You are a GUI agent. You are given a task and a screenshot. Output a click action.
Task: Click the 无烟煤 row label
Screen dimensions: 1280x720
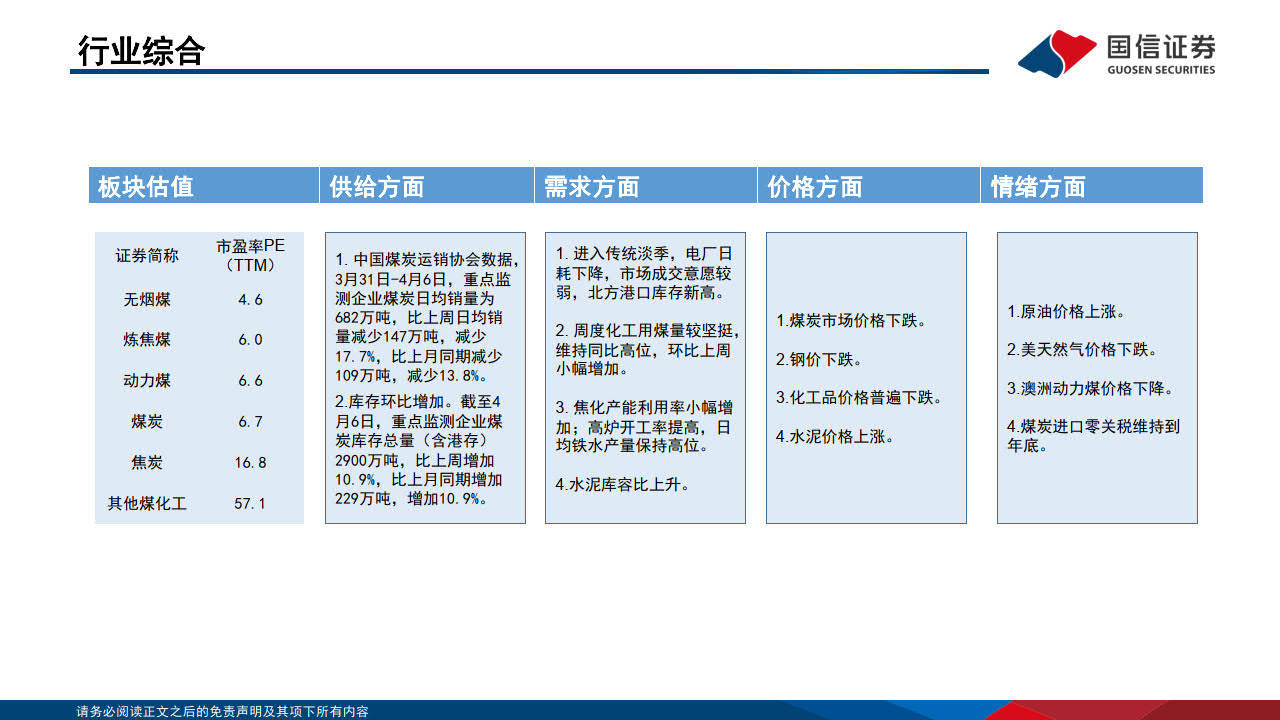tap(147, 299)
